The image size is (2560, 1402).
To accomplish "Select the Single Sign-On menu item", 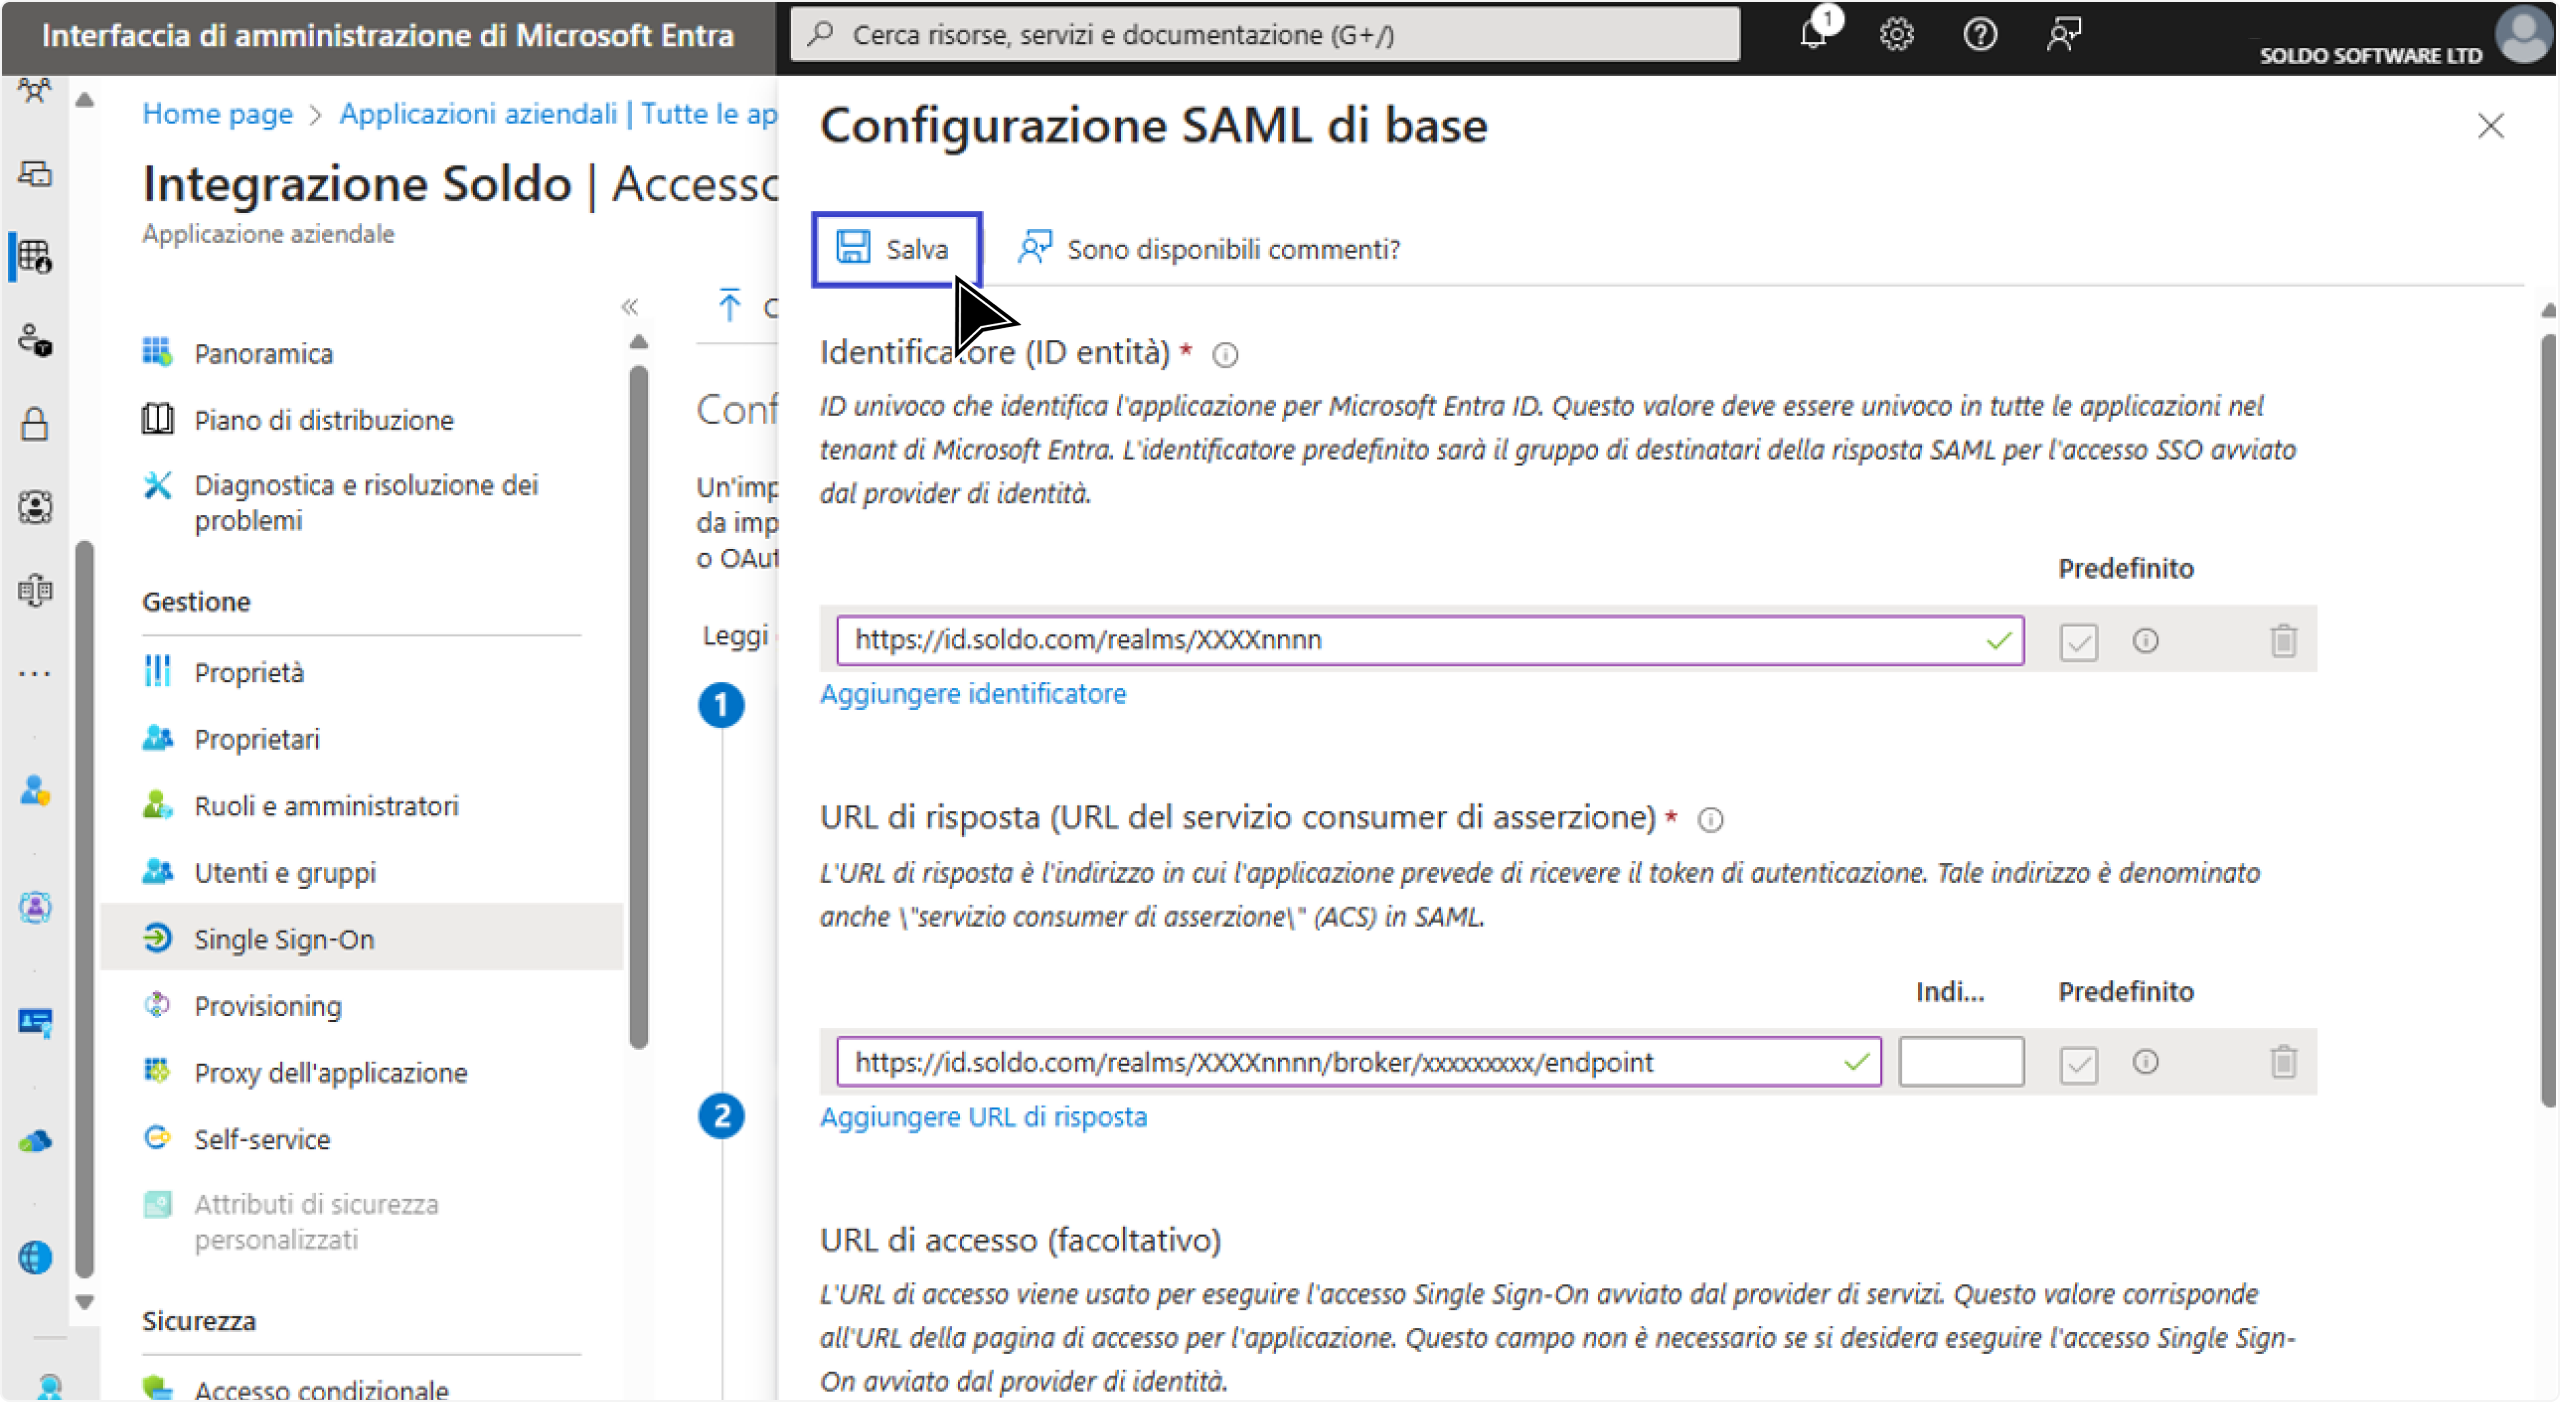I will 362,939.
